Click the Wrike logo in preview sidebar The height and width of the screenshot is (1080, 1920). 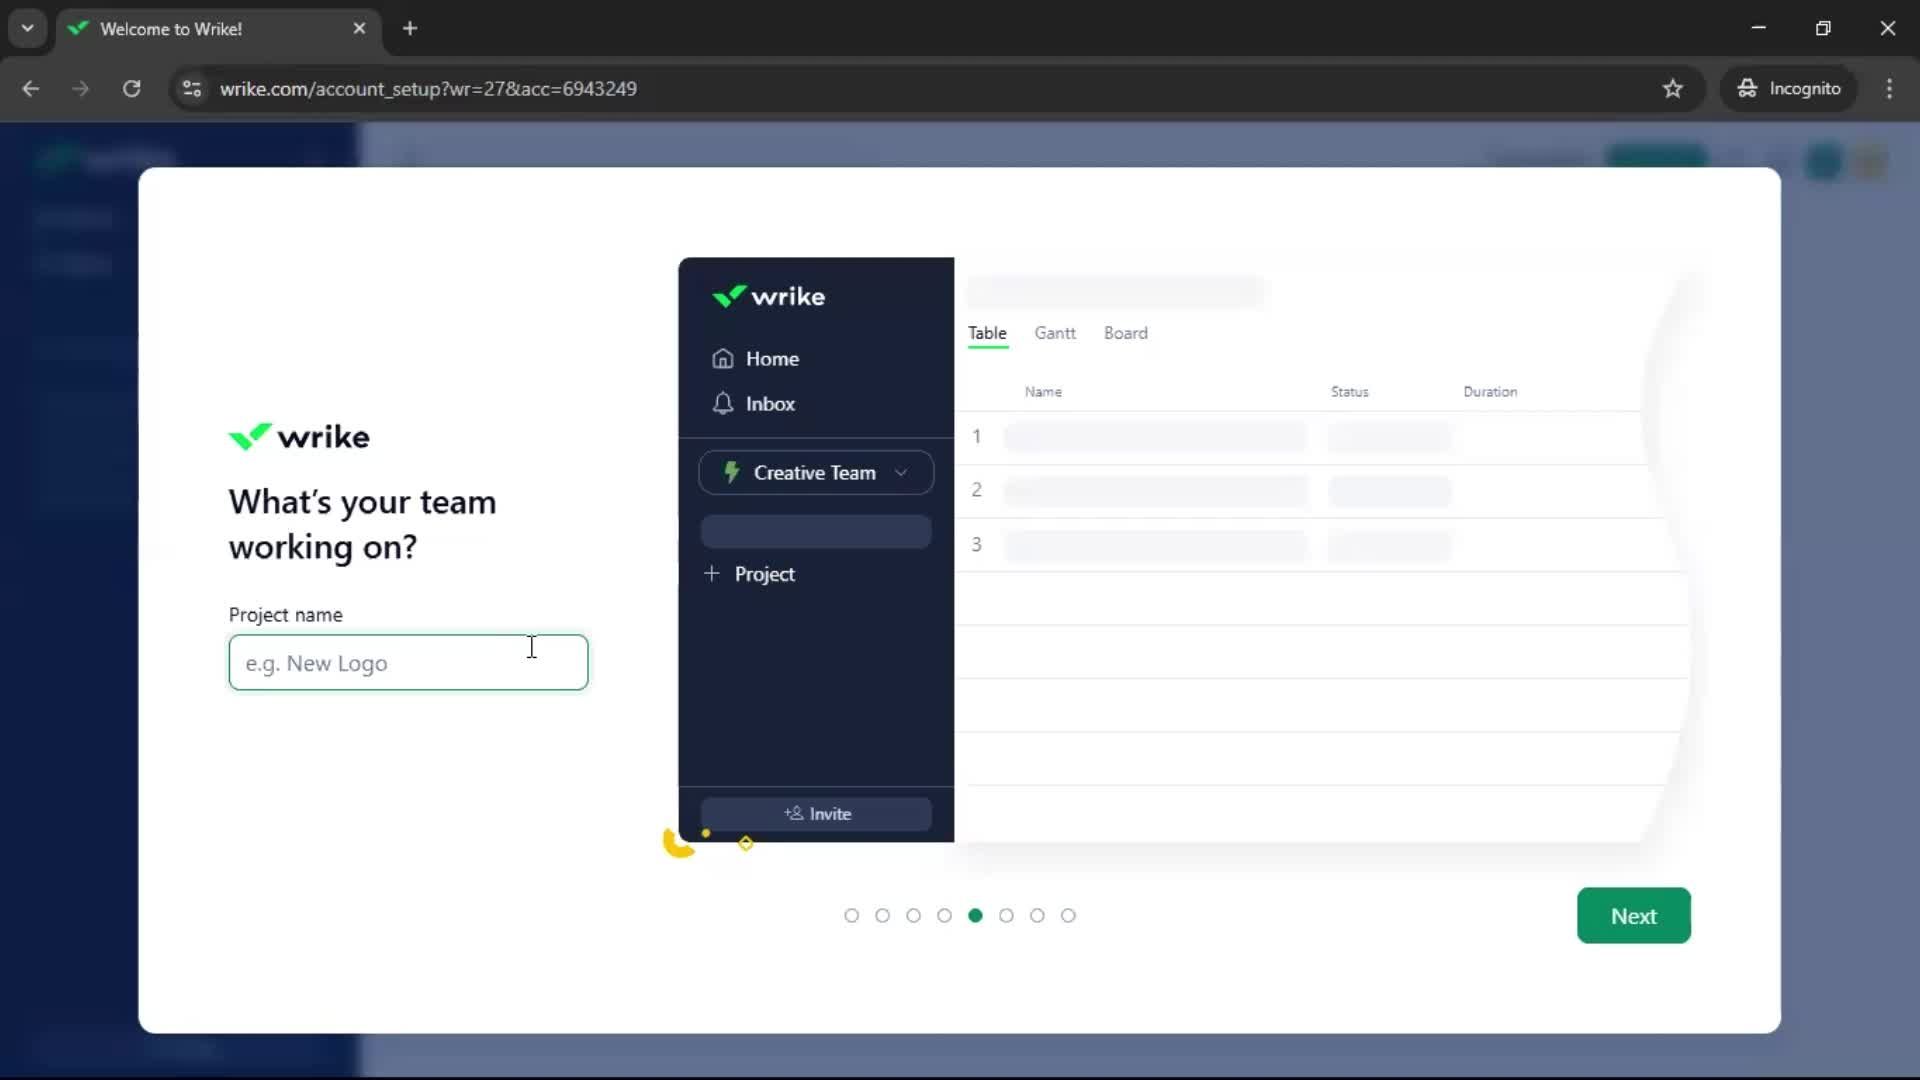(768, 296)
